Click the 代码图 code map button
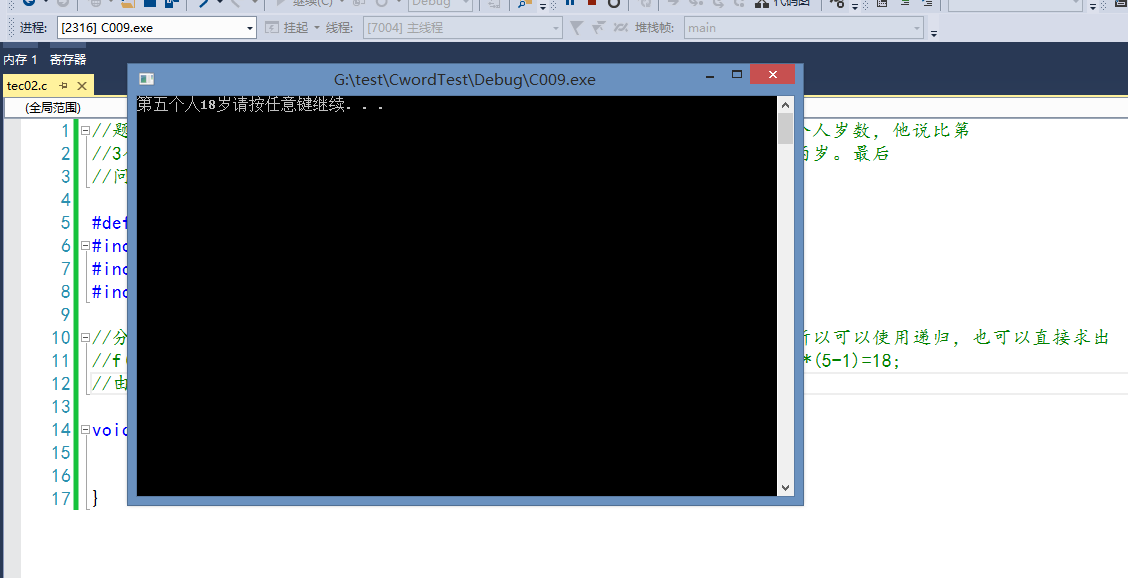The width and height of the screenshot is (1128, 578). (x=783, y=3)
